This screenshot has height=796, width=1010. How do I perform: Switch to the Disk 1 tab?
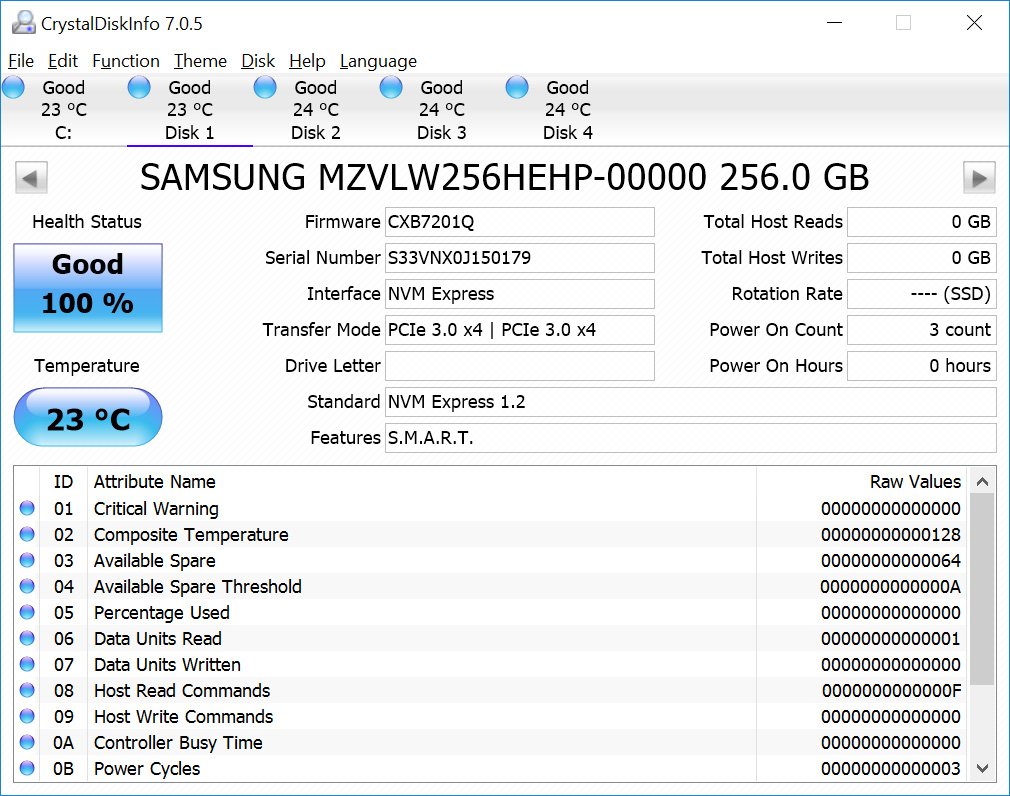coord(189,110)
